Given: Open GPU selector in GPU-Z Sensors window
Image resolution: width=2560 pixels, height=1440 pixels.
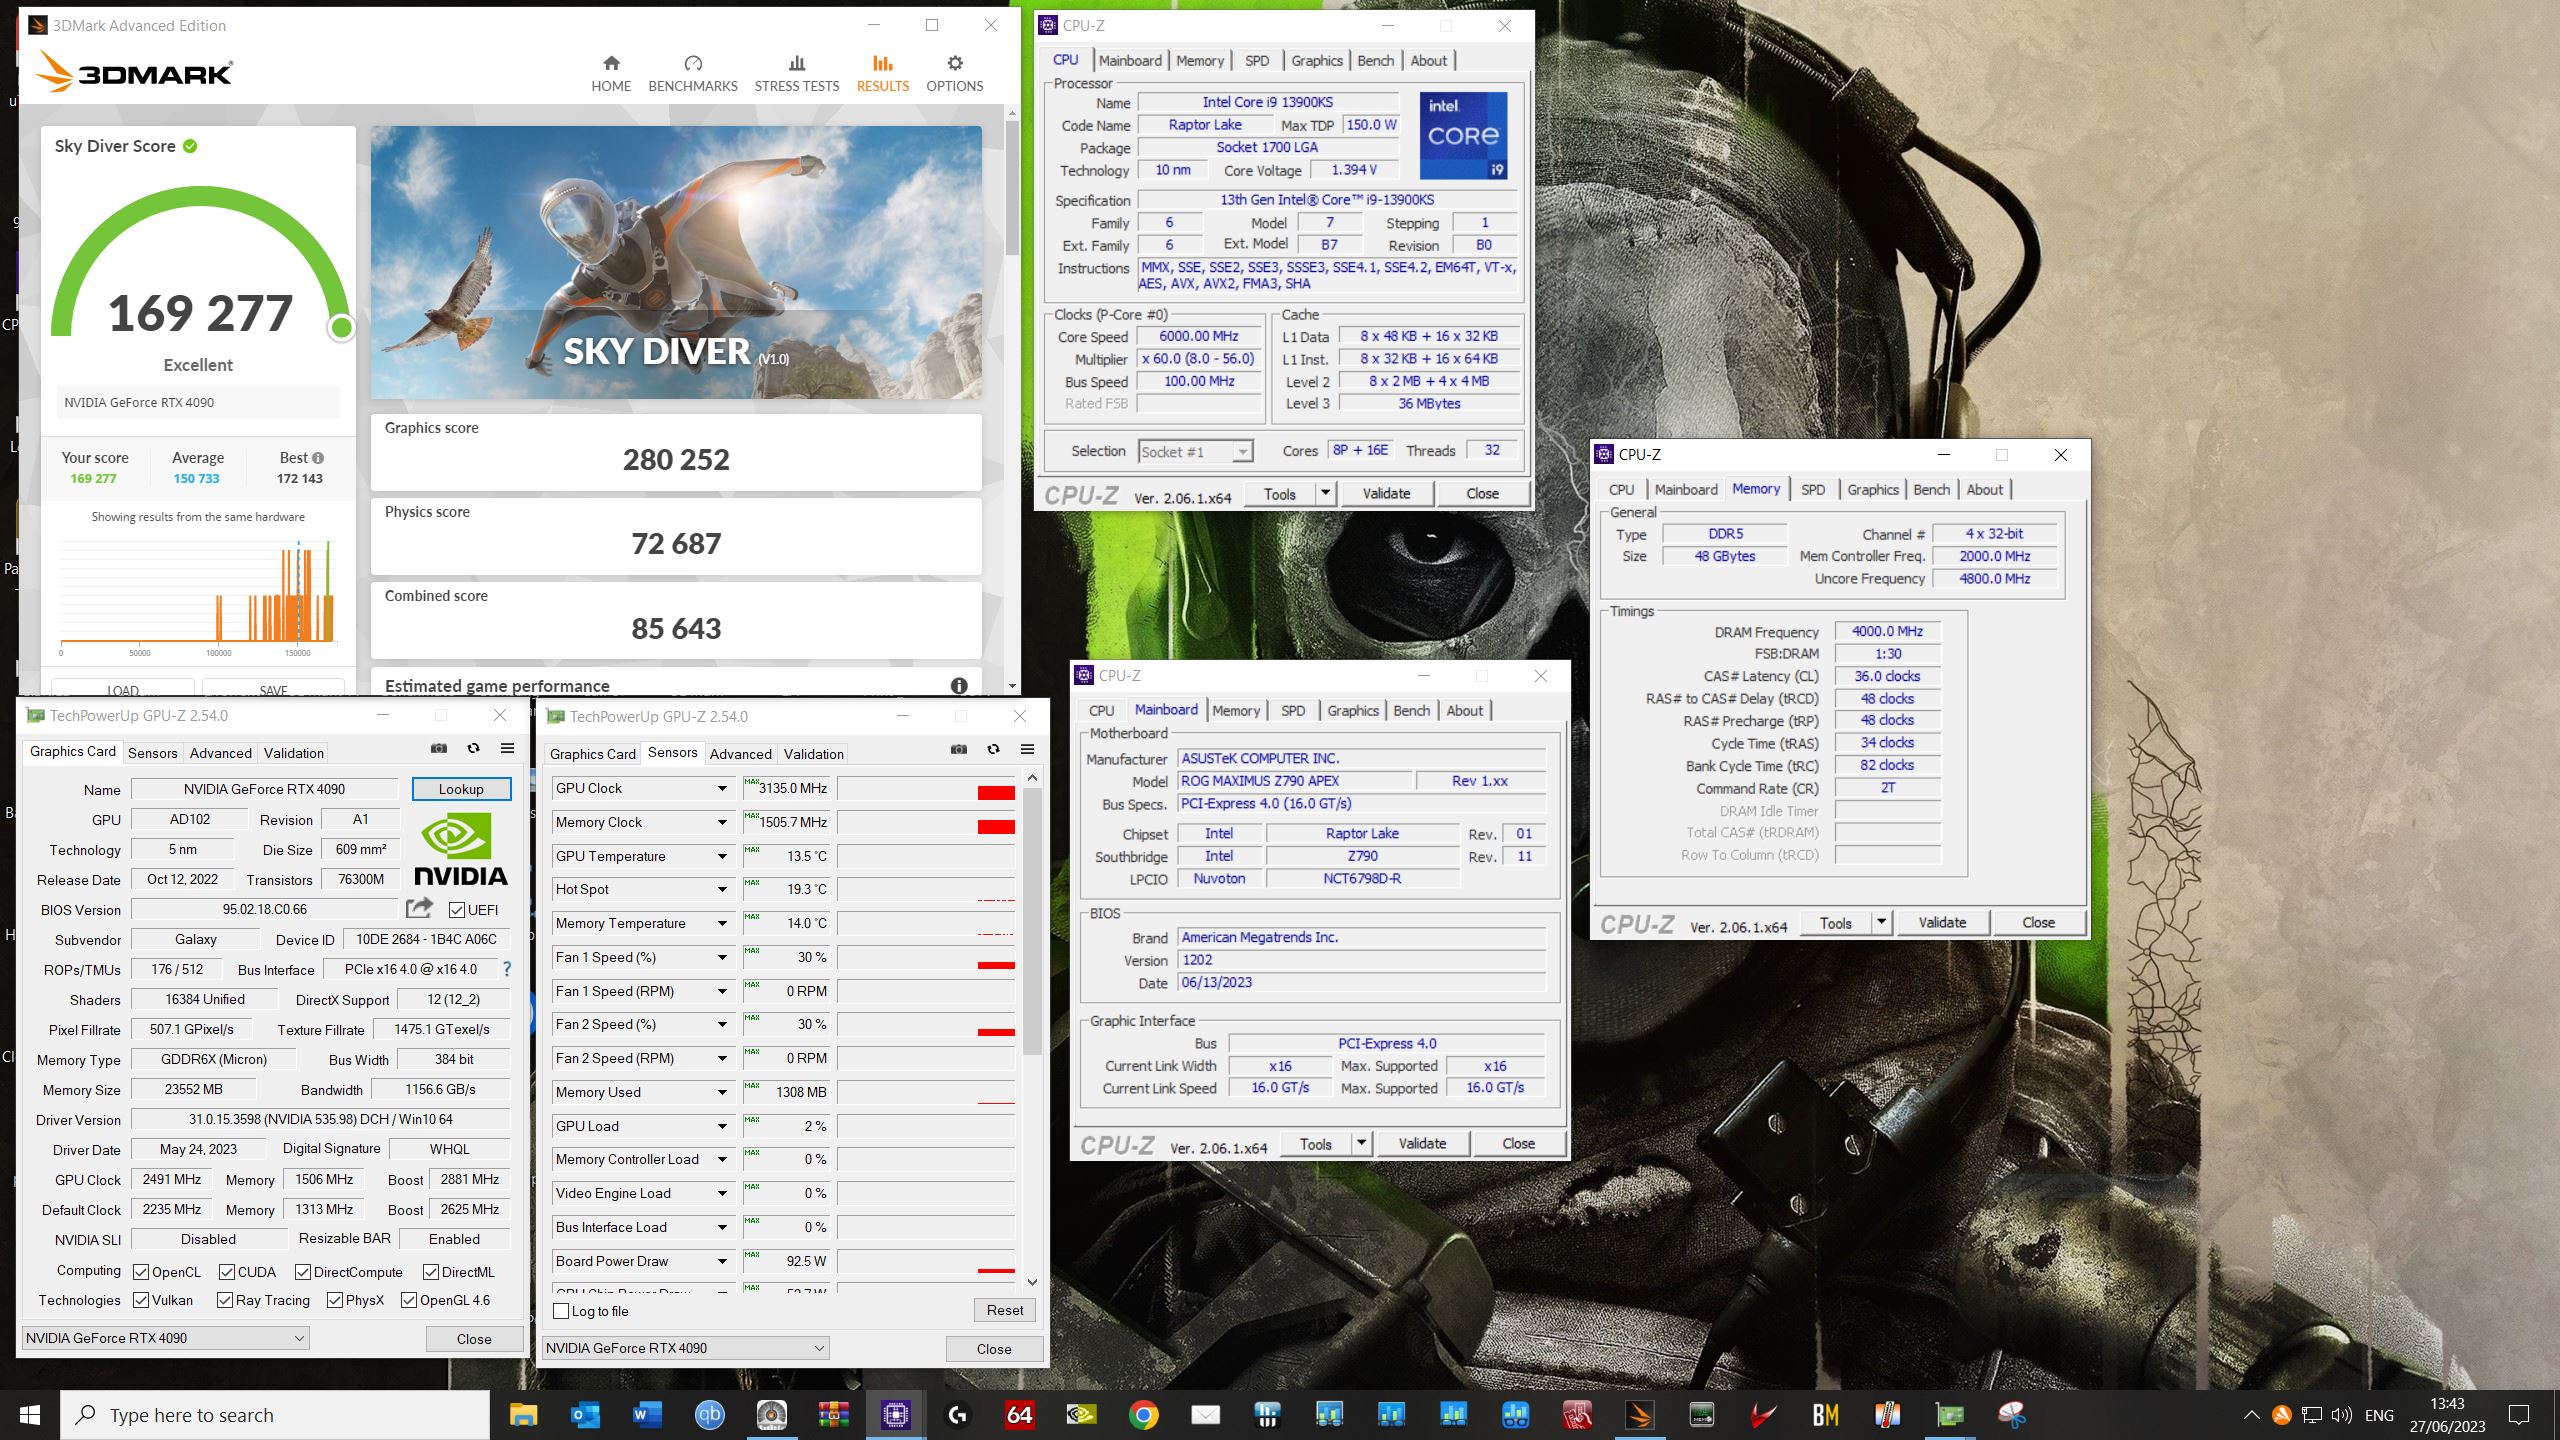Looking at the screenshot, I should 686,1348.
